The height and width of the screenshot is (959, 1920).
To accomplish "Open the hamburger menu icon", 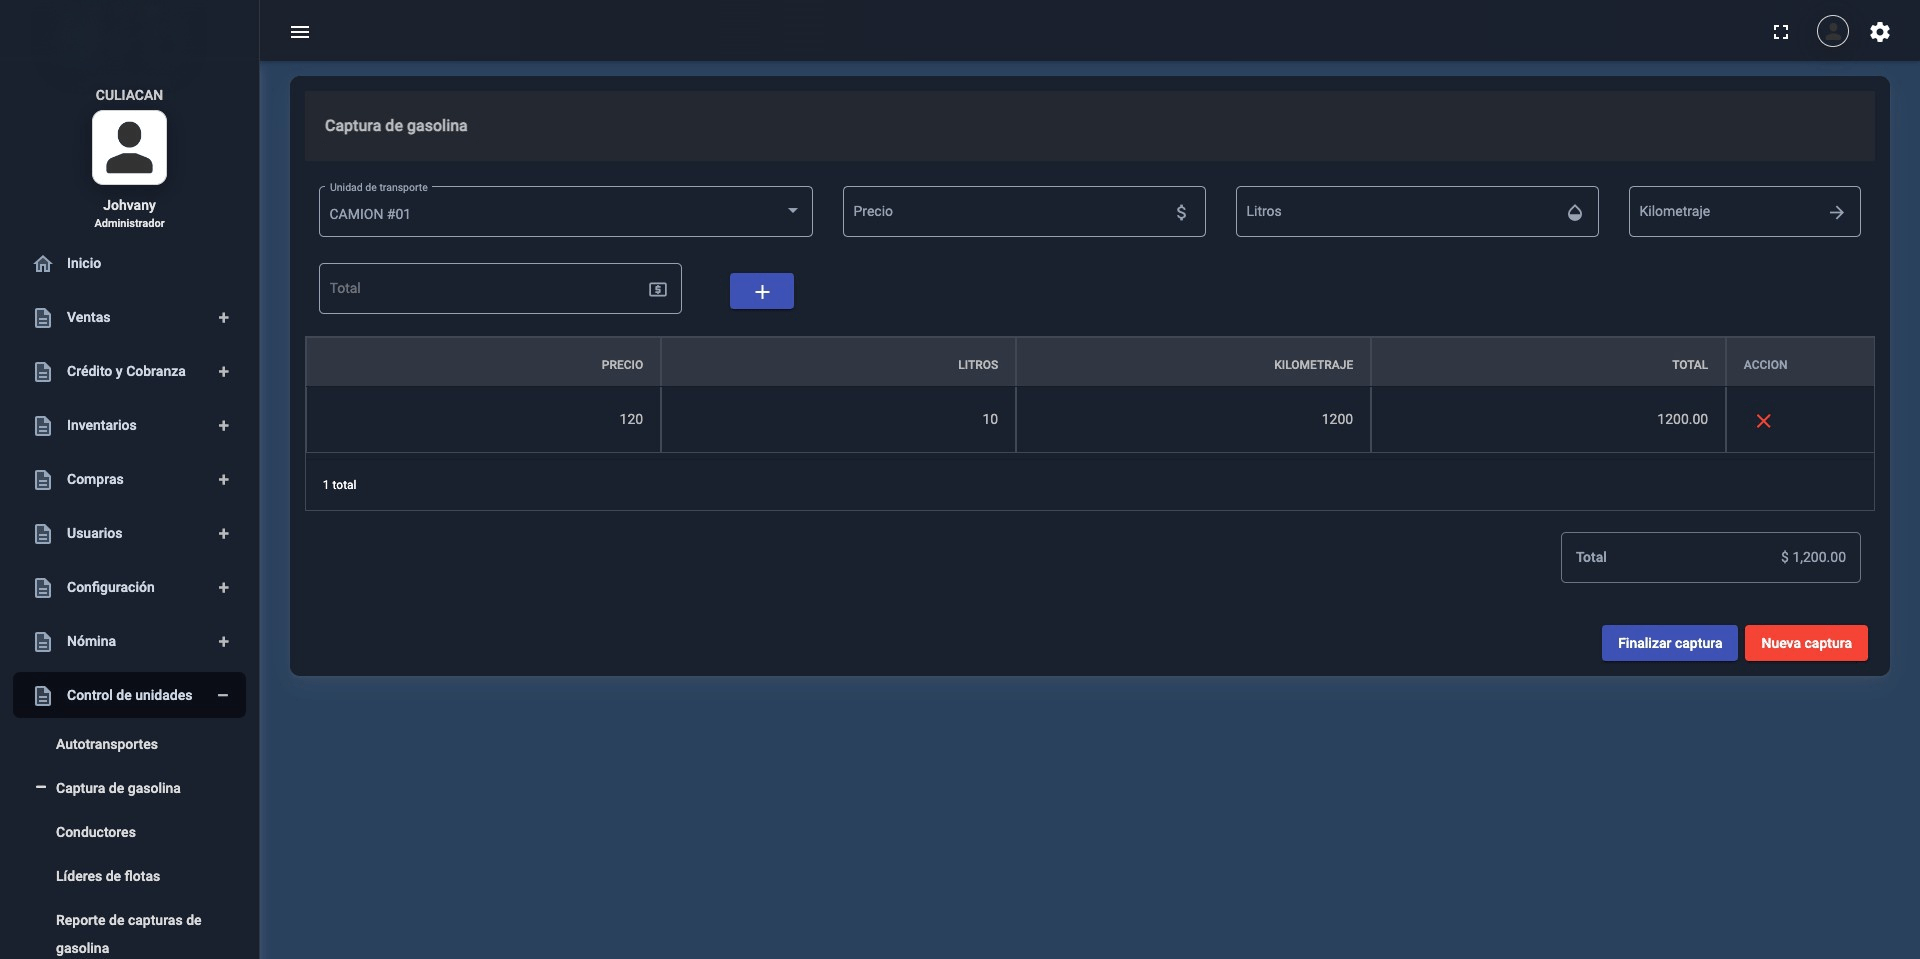I will tap(300, 32).
